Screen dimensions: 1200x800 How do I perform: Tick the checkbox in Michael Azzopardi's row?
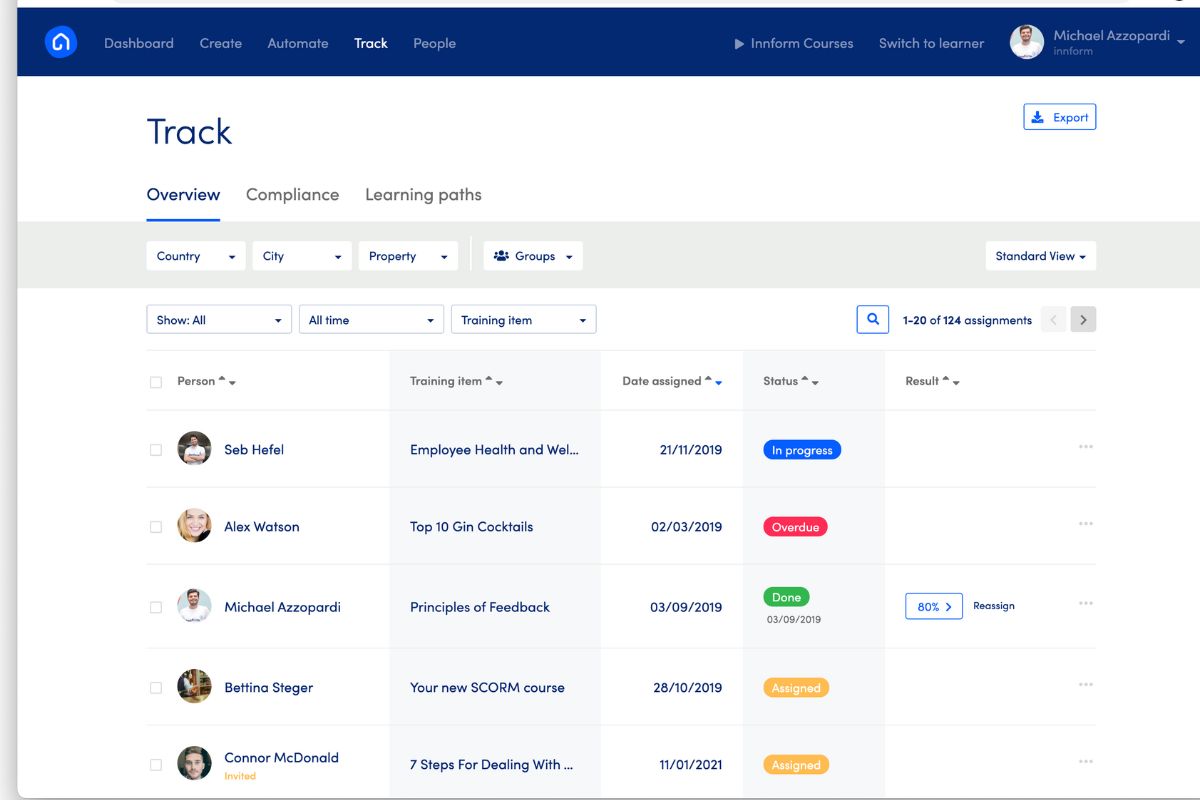pos(155,607)
